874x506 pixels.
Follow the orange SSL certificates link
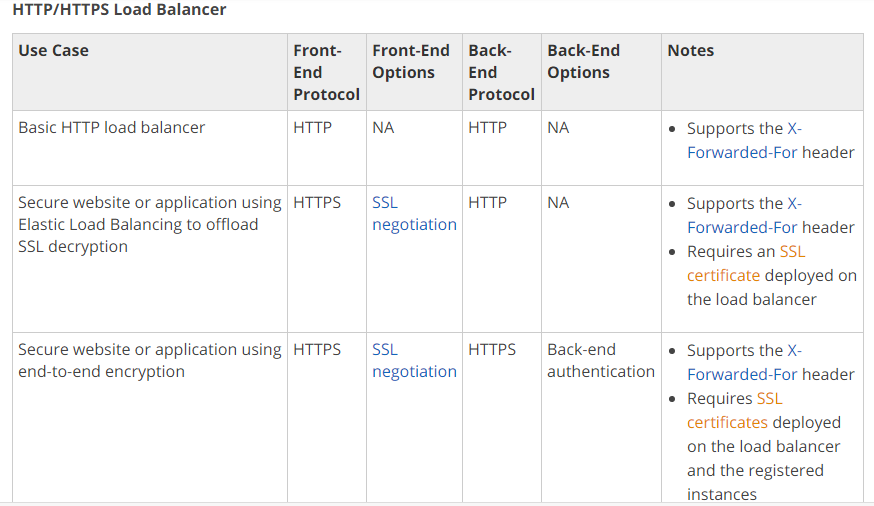pyautogui.click(x=735, y=410)
